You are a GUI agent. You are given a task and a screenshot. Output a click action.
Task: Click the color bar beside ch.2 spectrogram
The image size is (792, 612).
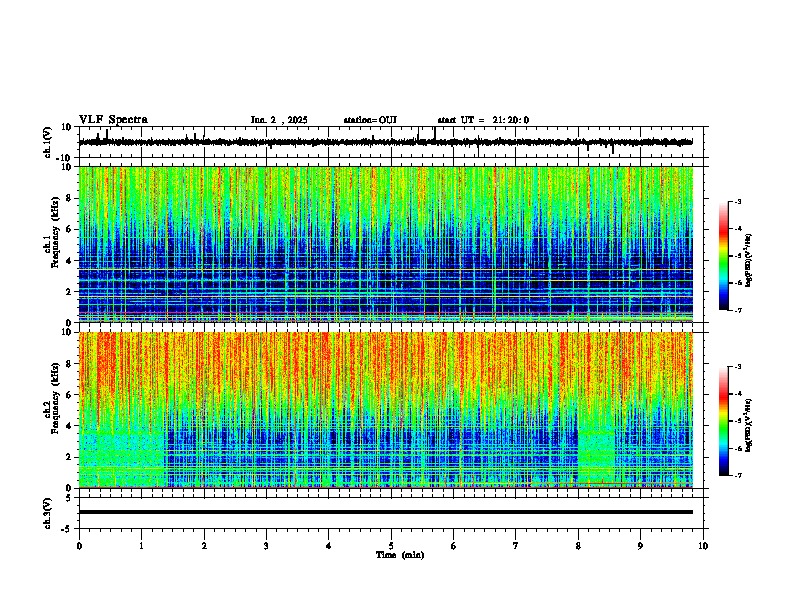724,421
